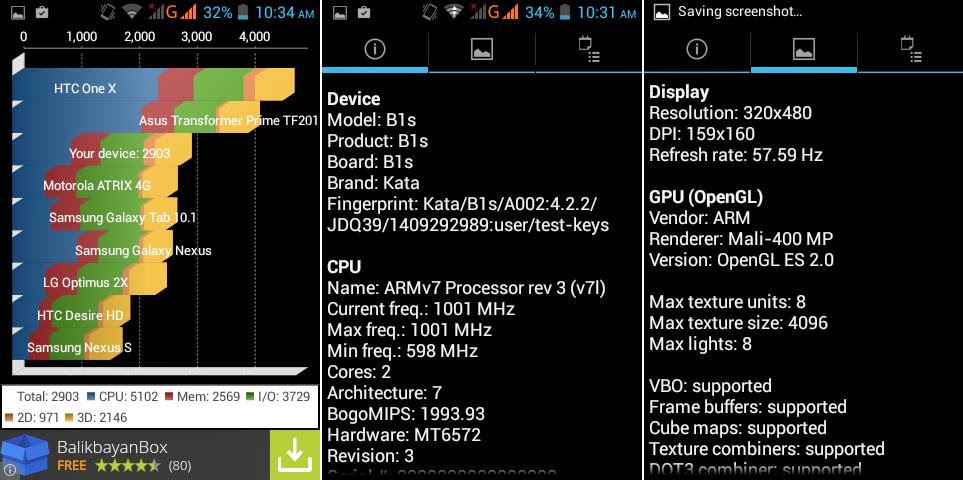Tap the Wi-Fi status icon in the left status bar
The height and width of the screenshot is (480, 963).
click(131, 12)
